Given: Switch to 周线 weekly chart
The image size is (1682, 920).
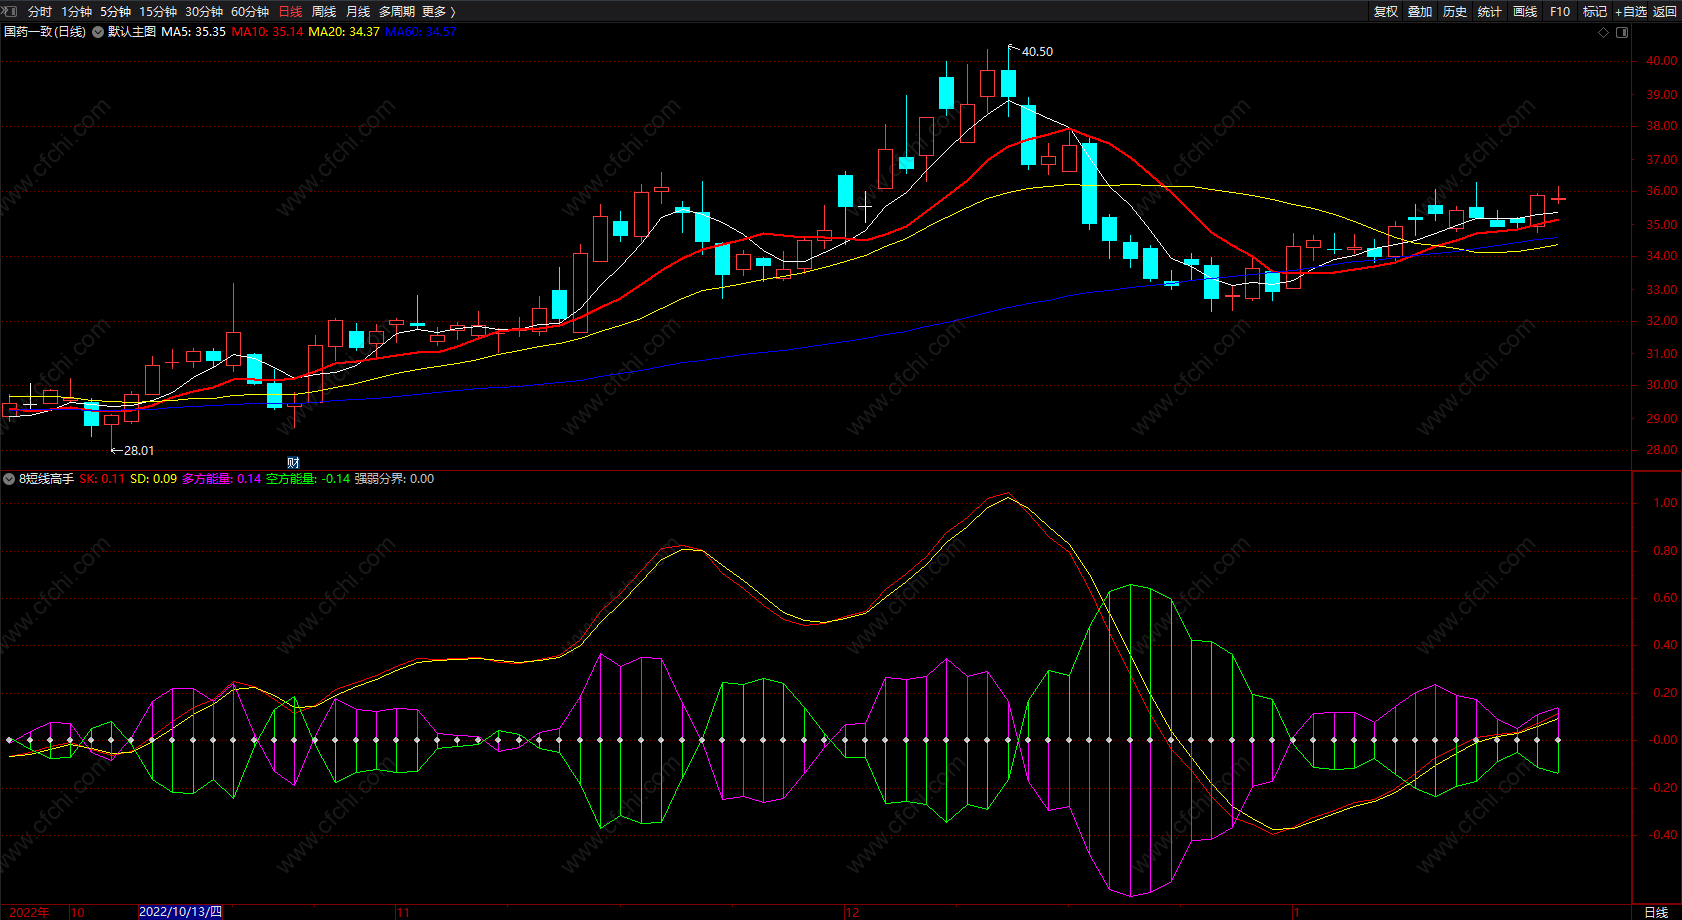Looking at the screenshot, I should [x=324, y=12].
